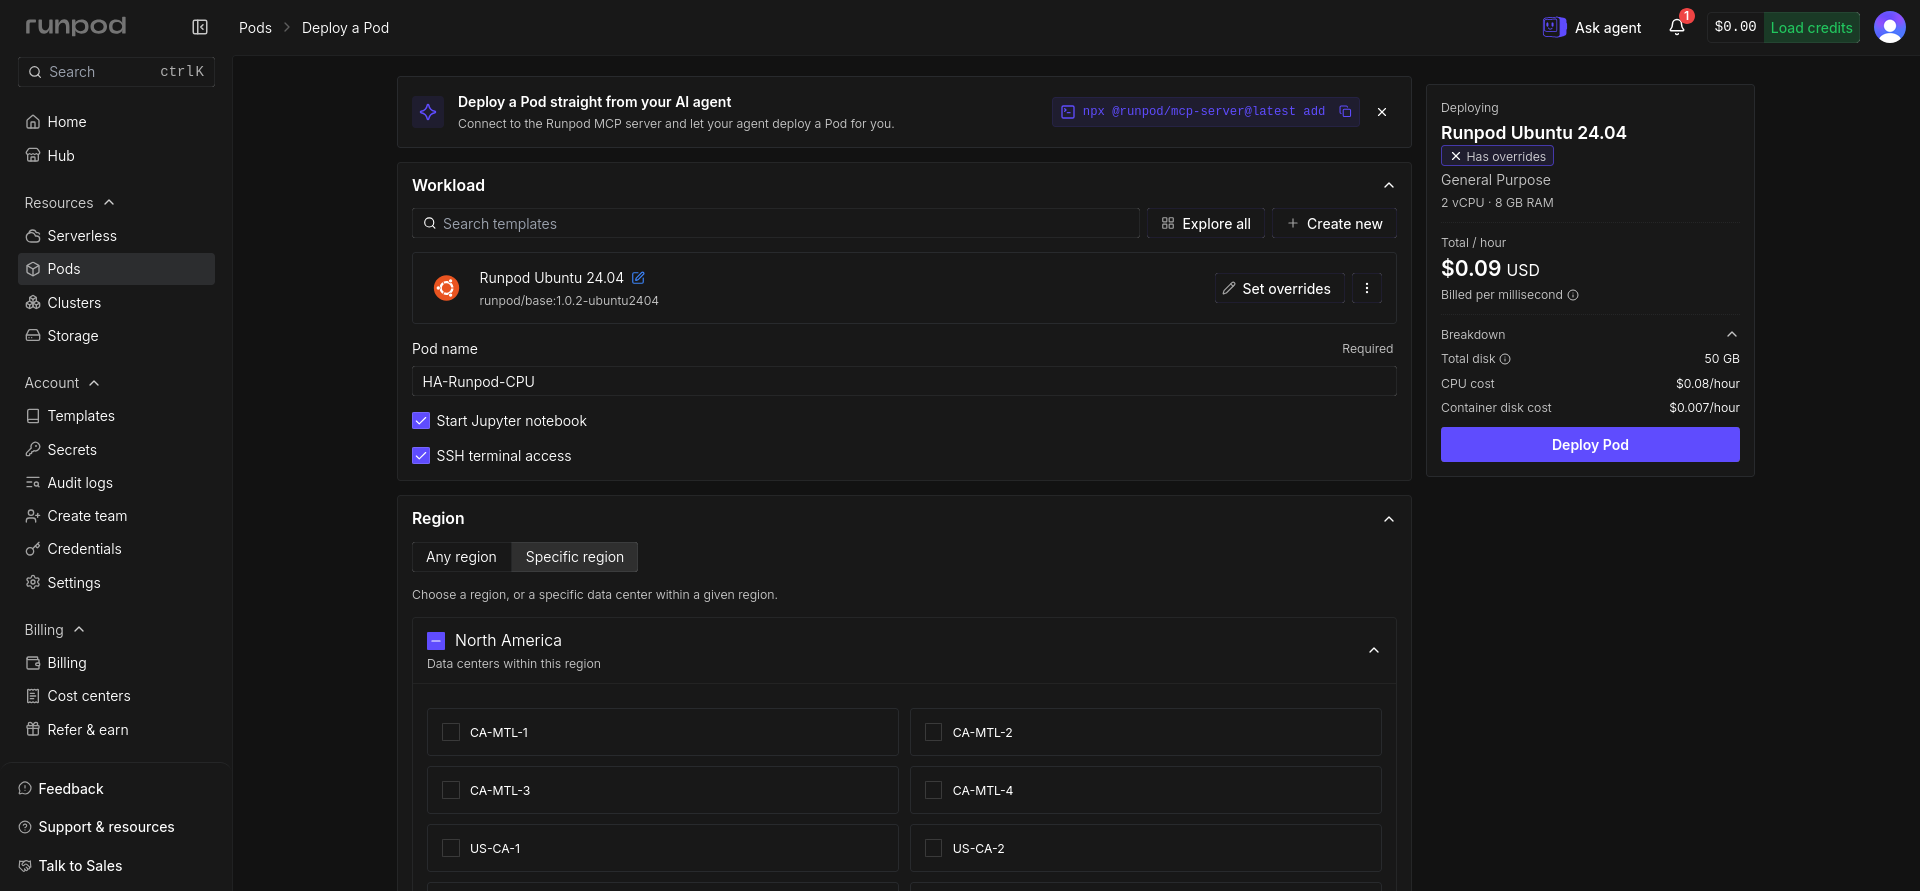Go to Pods breadcrumb link
Image resolution: width=1920 pixels, height=891 pixels.
coord(255,28)
